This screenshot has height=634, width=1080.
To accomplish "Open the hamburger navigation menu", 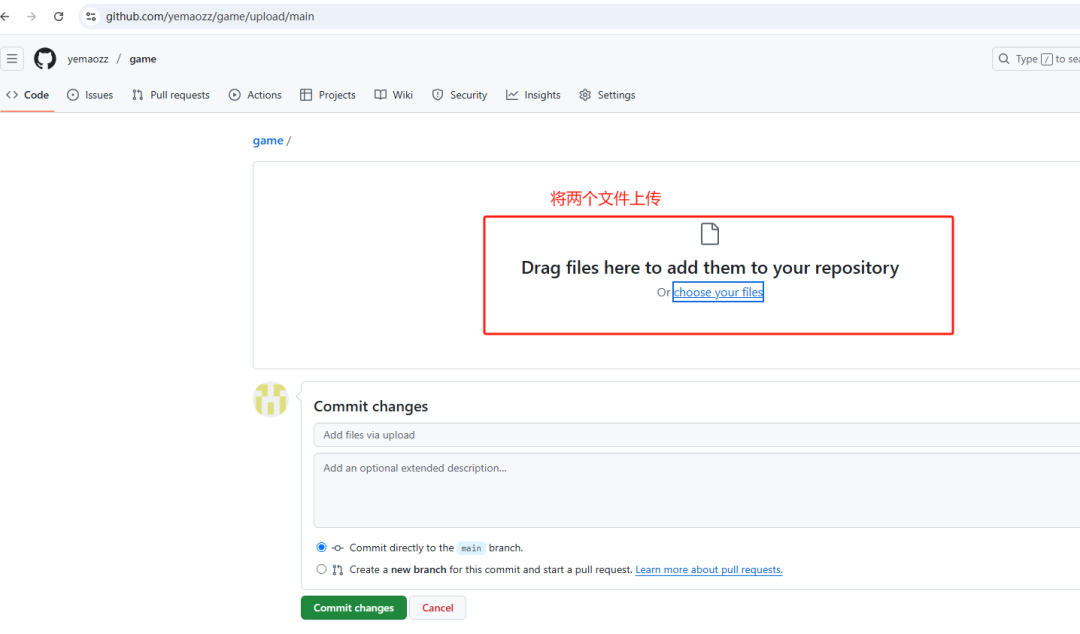I will (x=12, y=59).
